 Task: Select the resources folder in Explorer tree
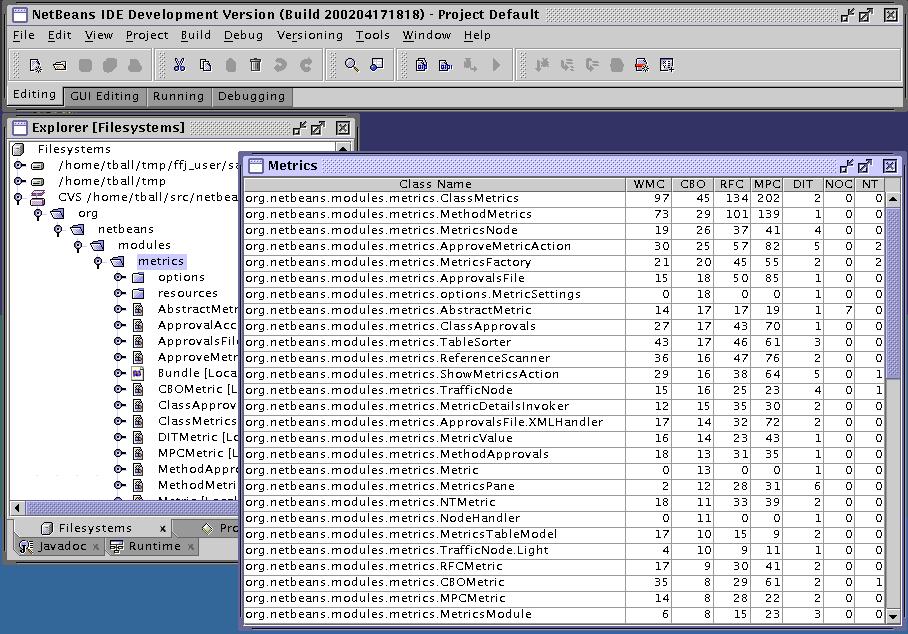(x=188, y=293)
